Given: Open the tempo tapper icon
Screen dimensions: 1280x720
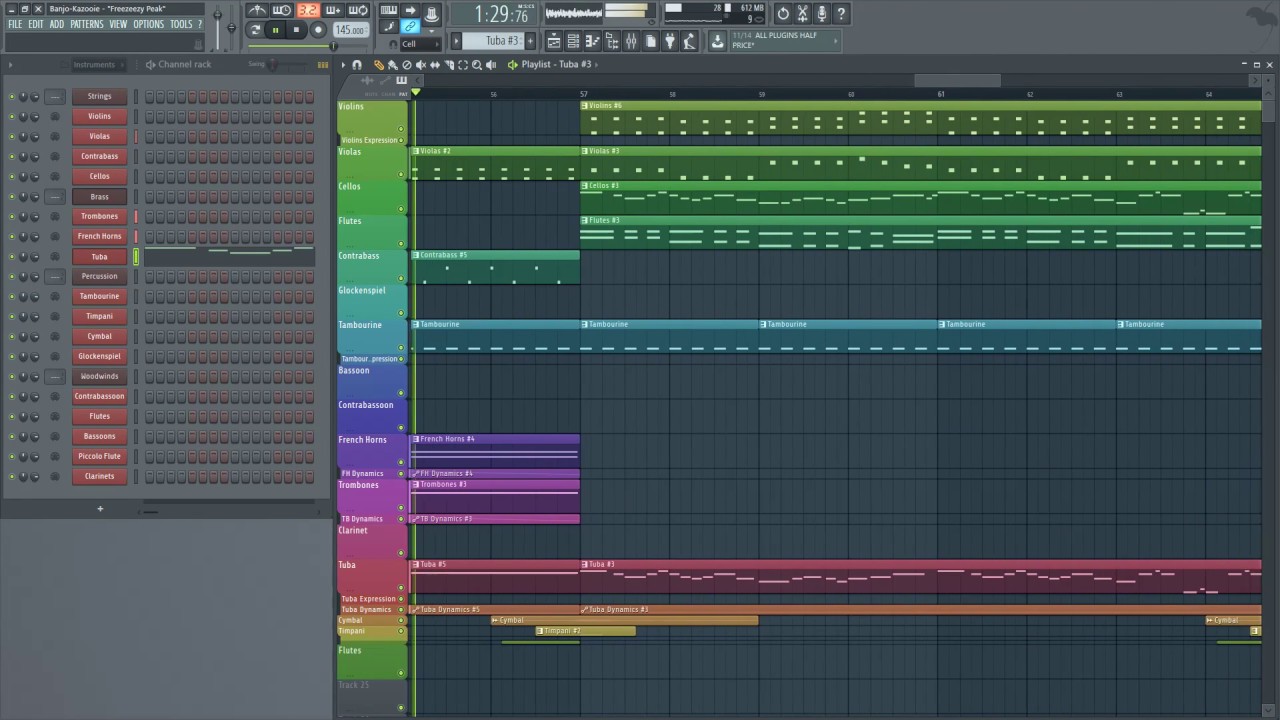Looking at the screenshot, I should [x=689, y=41].
